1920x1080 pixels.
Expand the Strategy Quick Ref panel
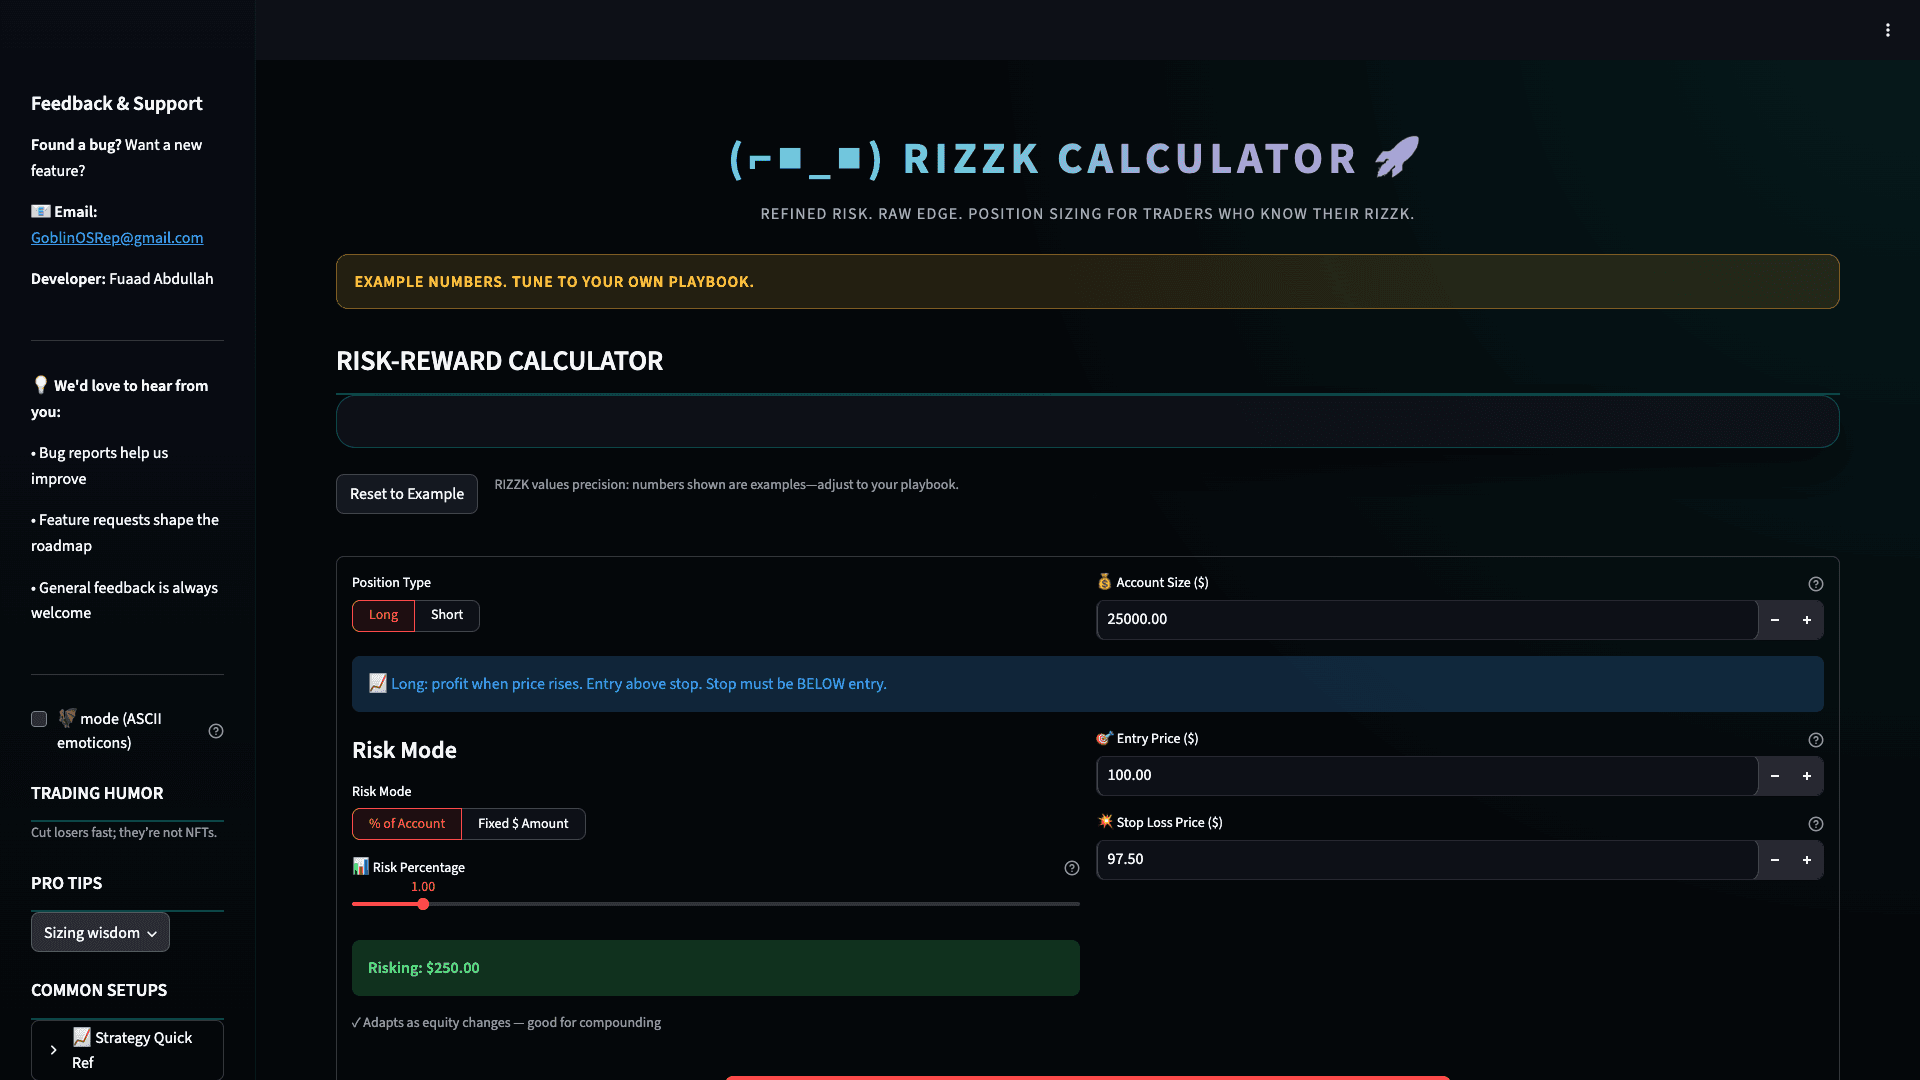pos(127,1049)
